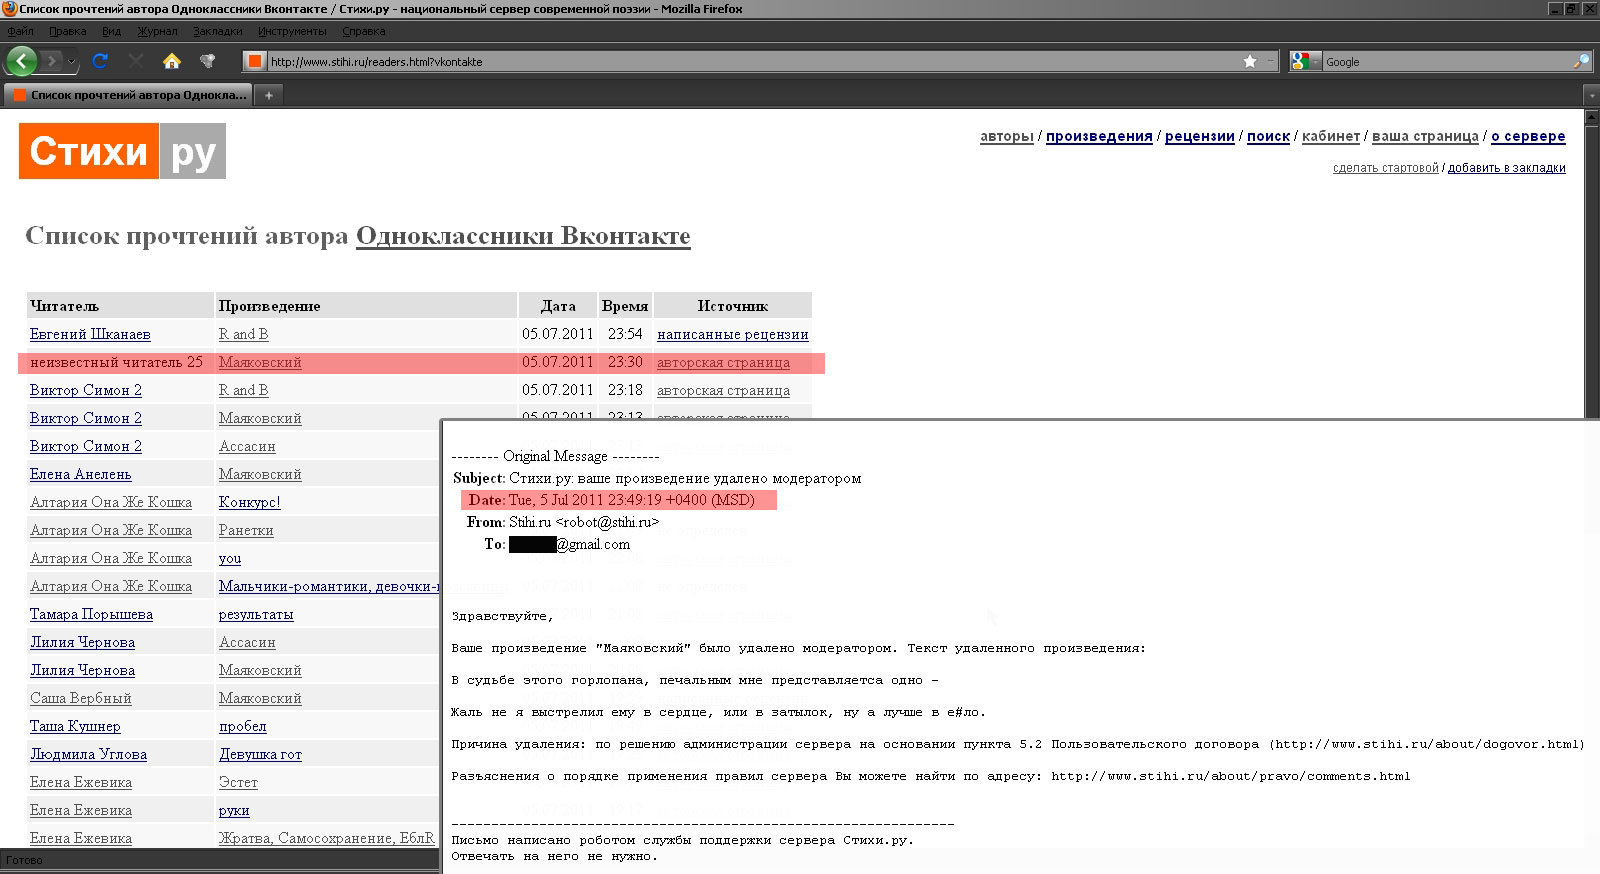
Task: Open Жратва, Самосохранение work link
Action: pyautogui.click(x=327, y=838)
